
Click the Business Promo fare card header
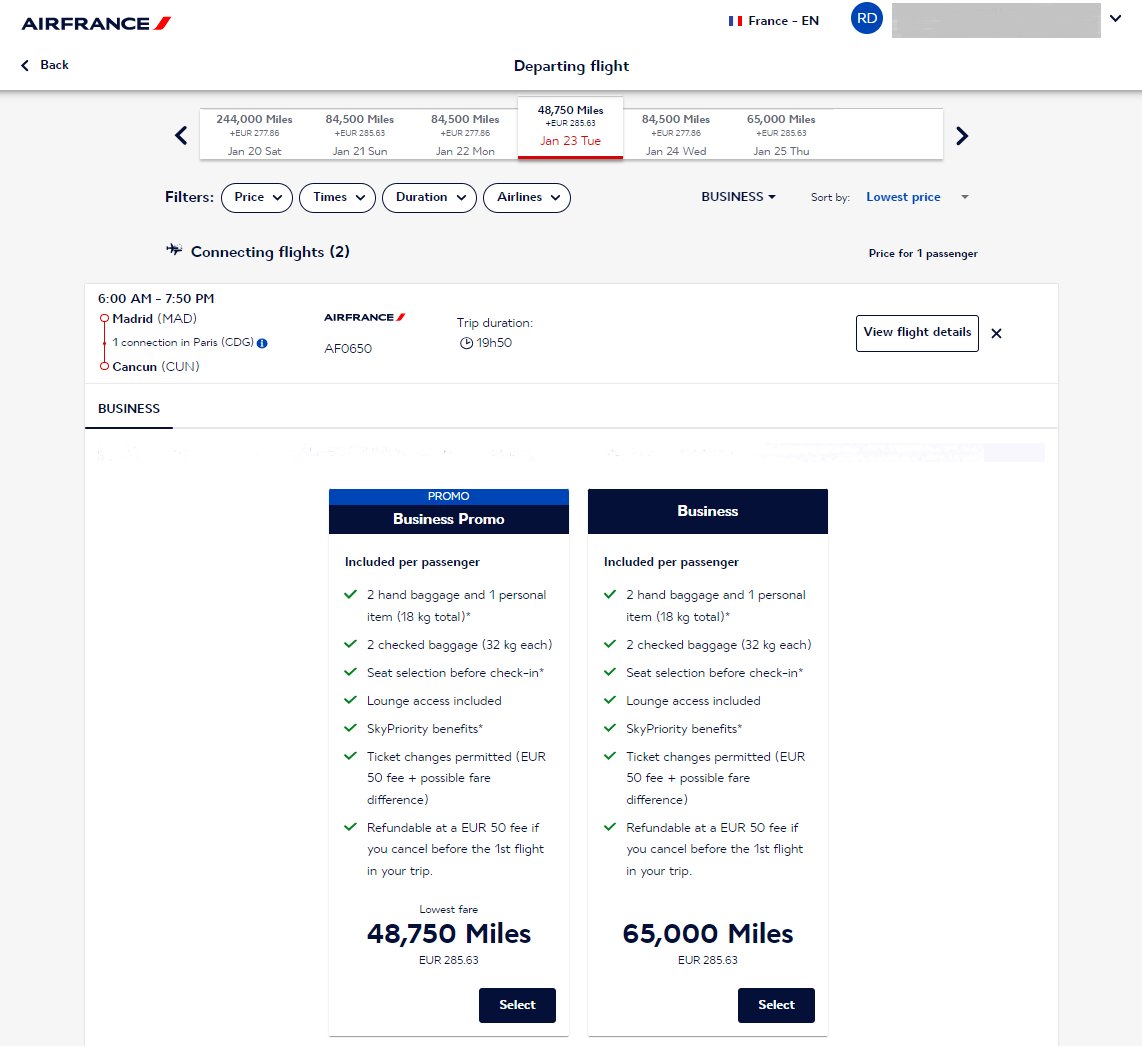coord(449,511)
